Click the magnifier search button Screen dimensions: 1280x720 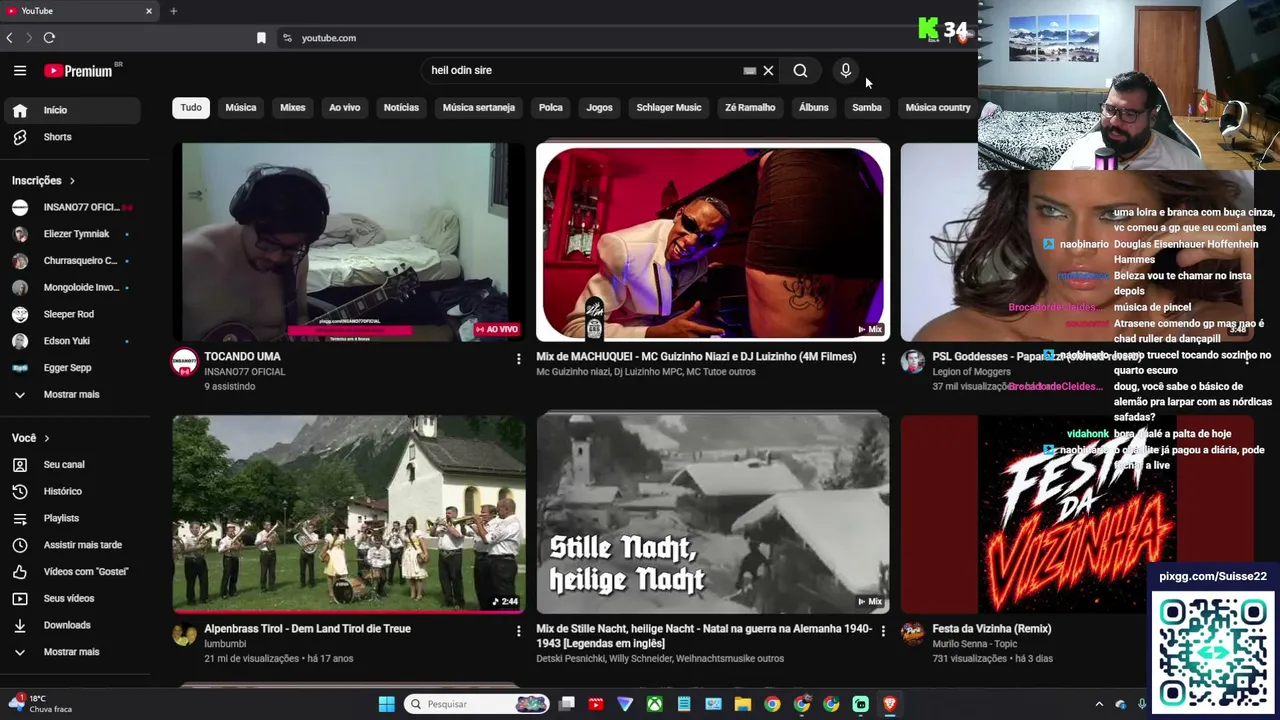click(x=800, y=71)
